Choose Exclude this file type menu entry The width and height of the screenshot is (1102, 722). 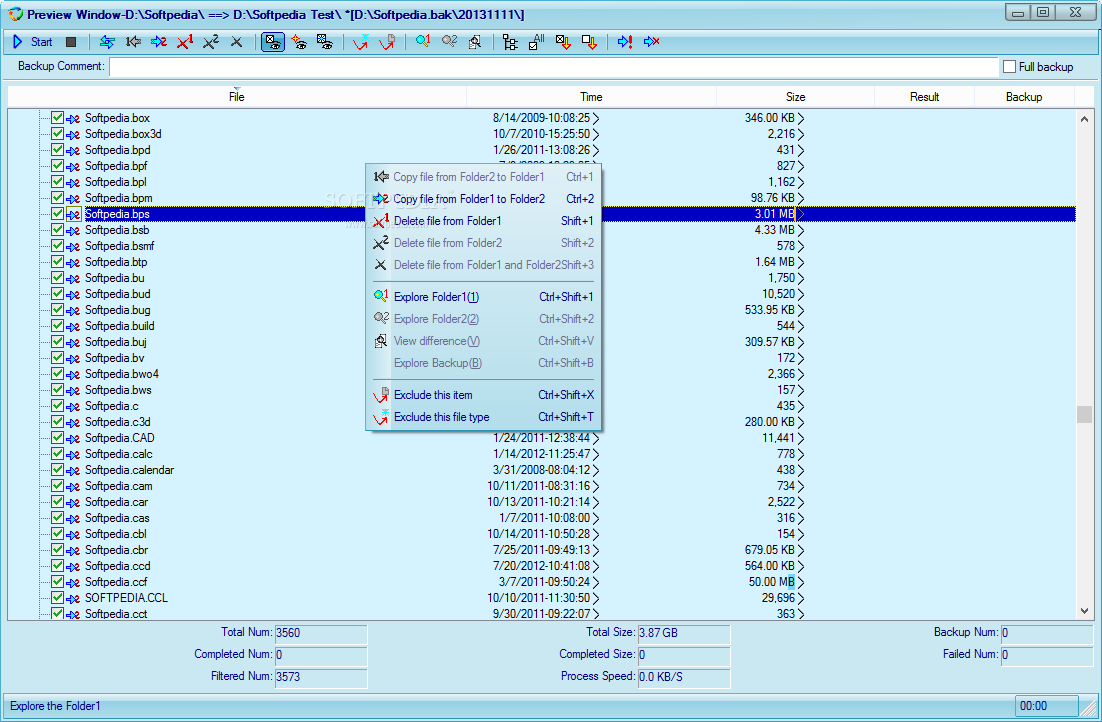pyautogui.click(x=484, y=417)
